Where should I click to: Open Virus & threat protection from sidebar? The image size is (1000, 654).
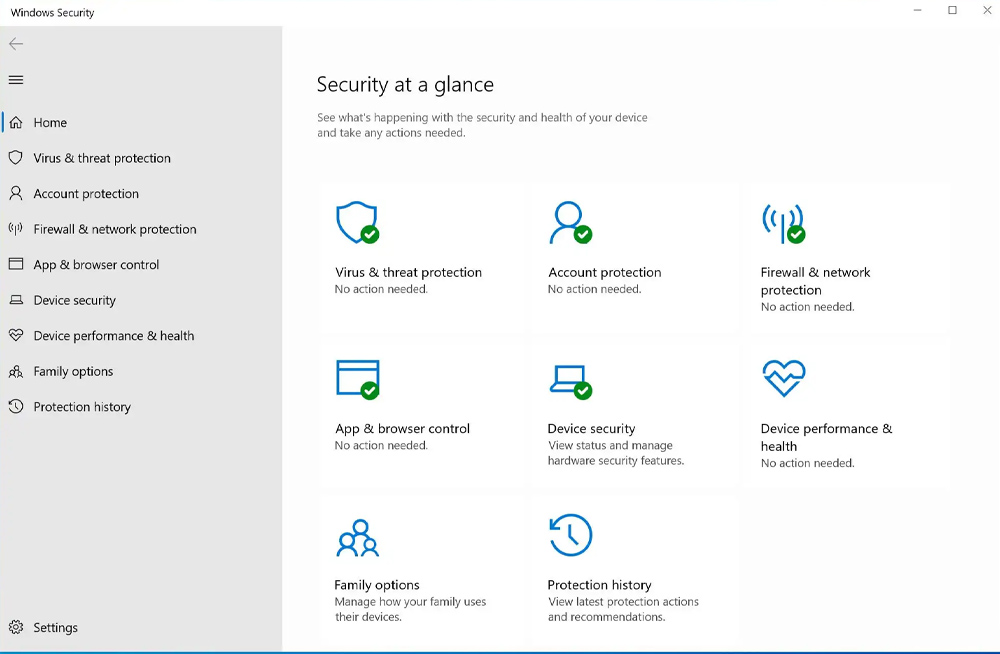coord(102,158)
